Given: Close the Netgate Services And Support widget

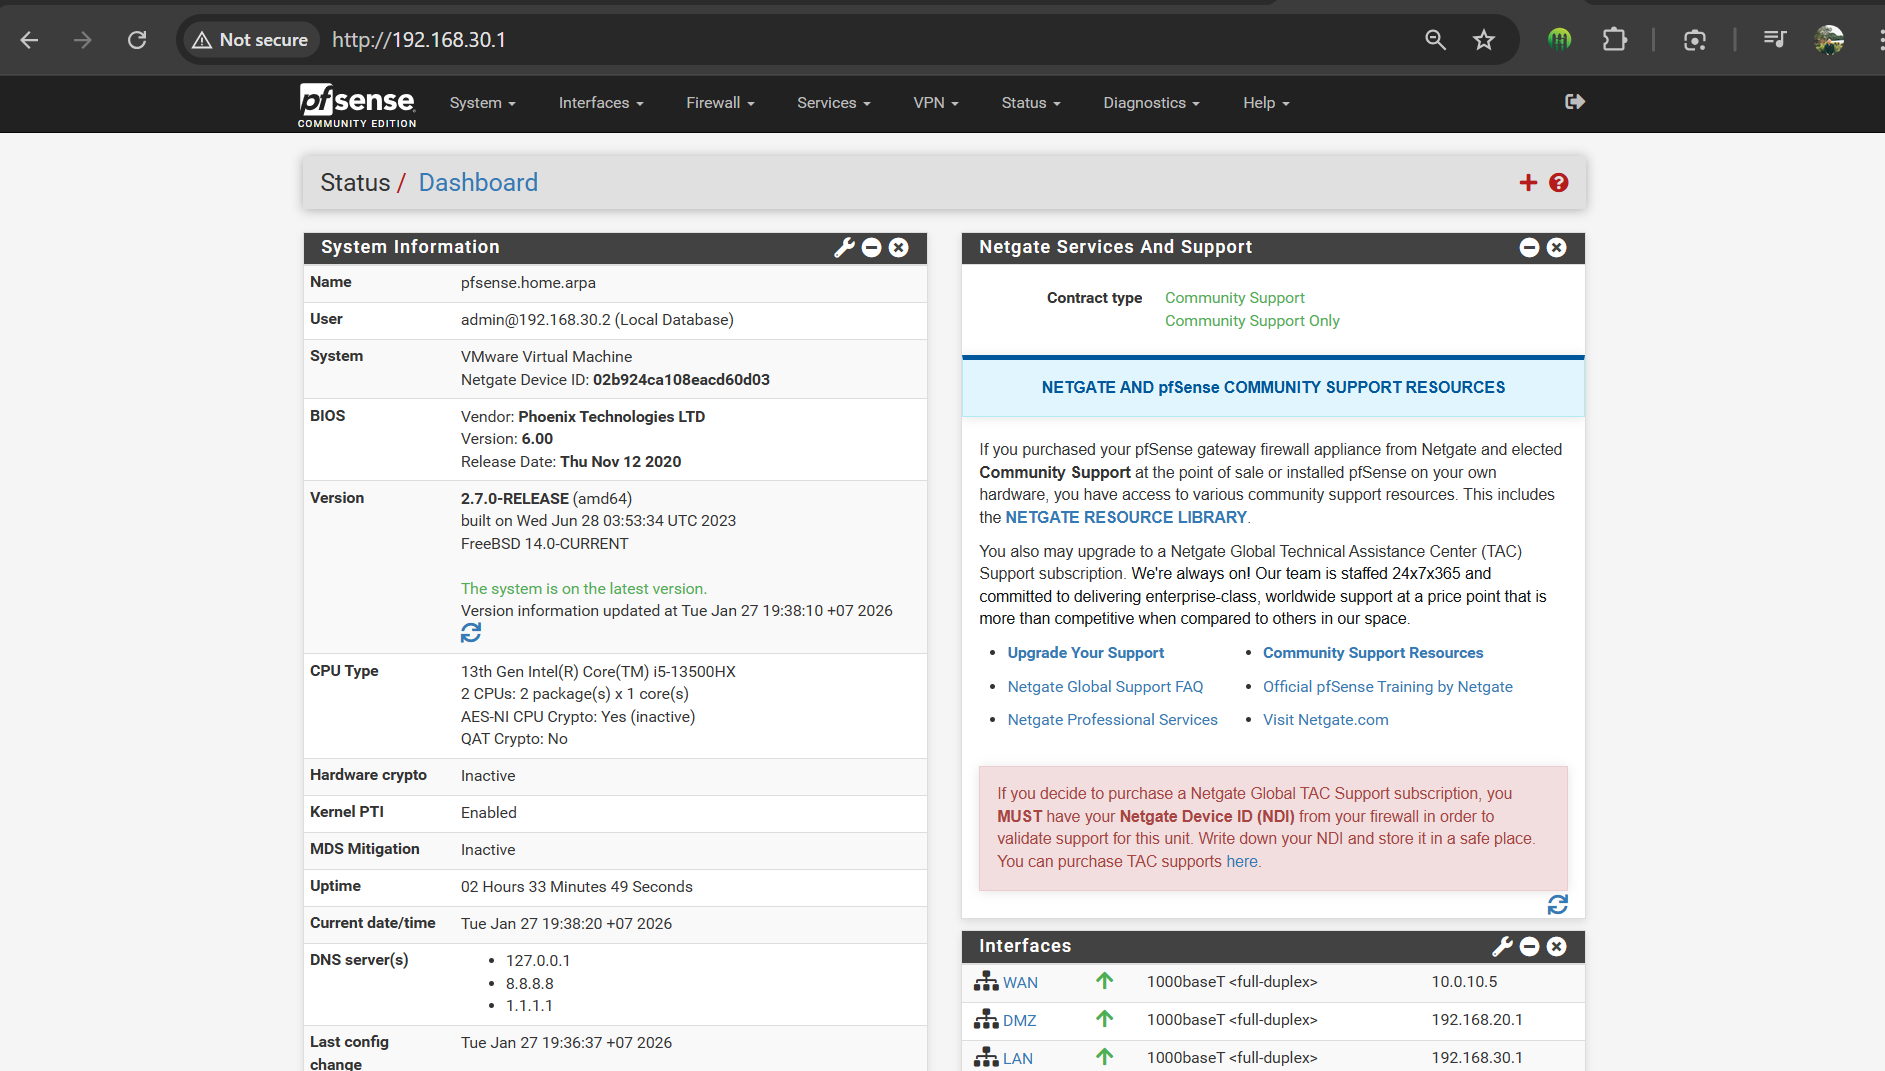Looking at the screenshot, I should point(1556,248).
